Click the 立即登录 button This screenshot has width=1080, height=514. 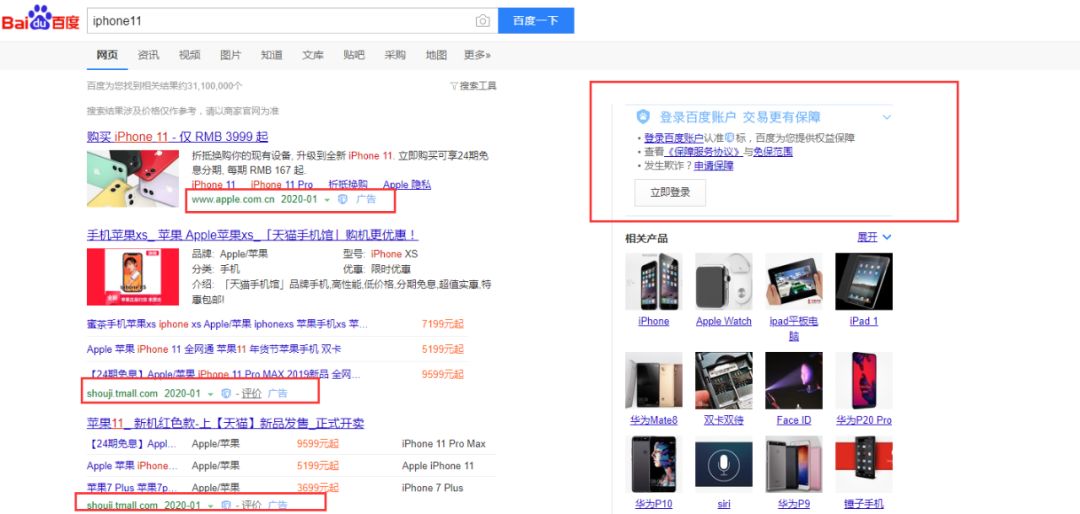(670, 193)
